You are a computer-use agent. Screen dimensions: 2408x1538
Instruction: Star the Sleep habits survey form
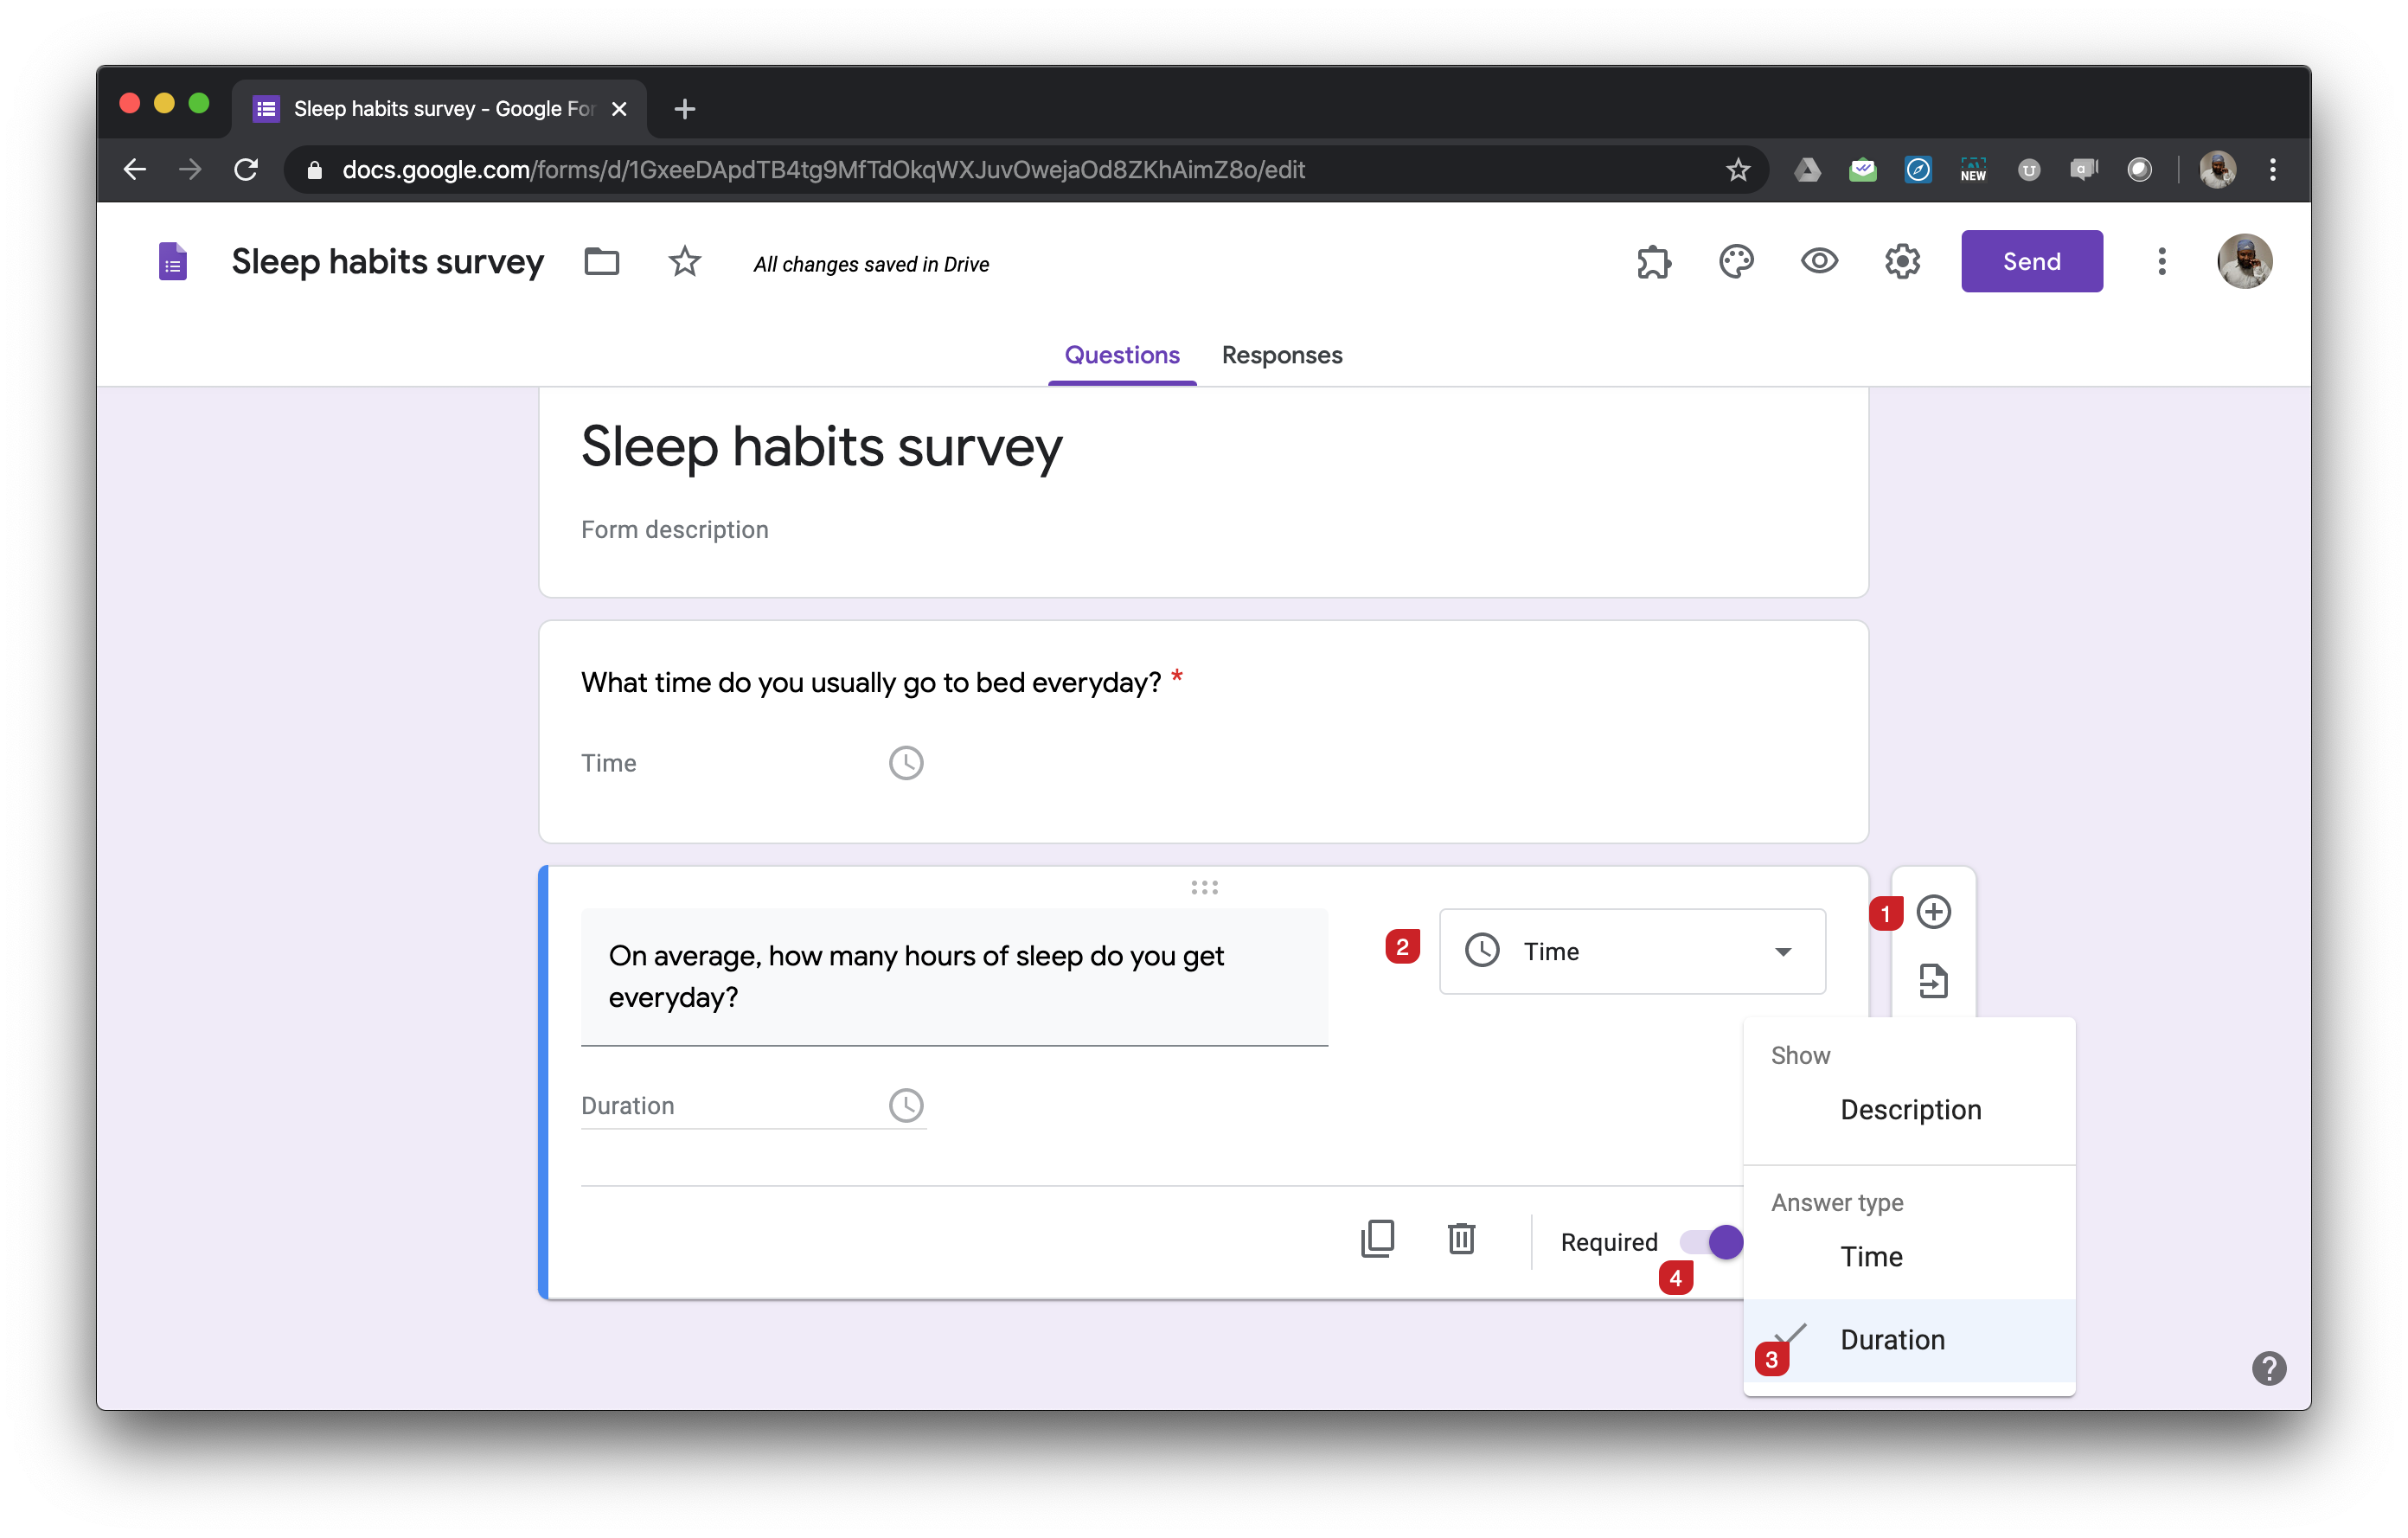685,262
